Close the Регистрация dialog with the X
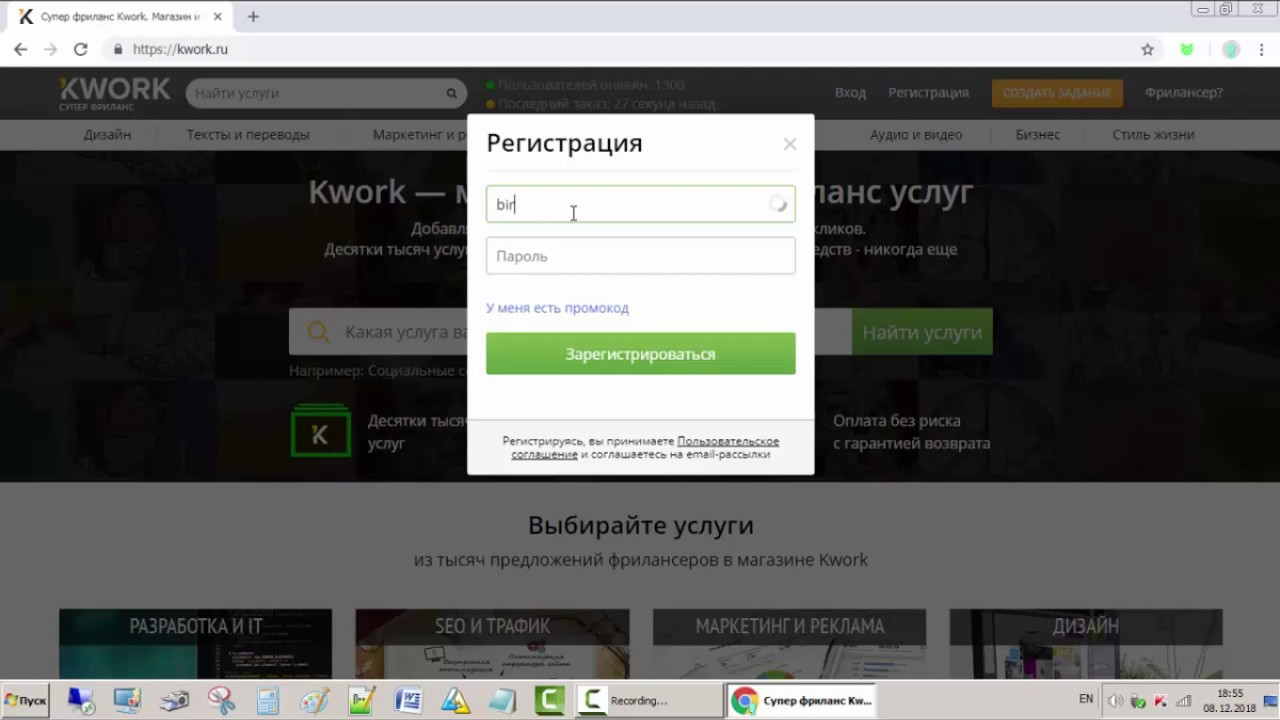 (790, 144)
